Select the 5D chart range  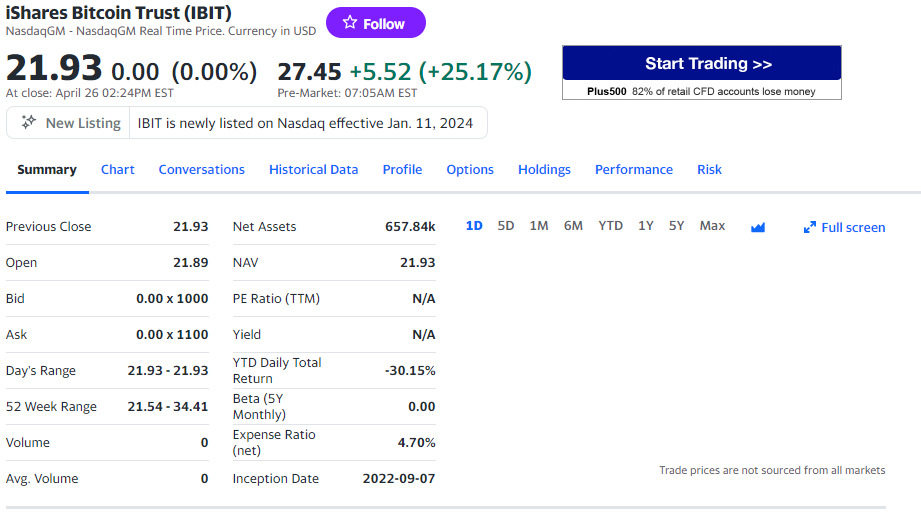[x=506, y=226]
